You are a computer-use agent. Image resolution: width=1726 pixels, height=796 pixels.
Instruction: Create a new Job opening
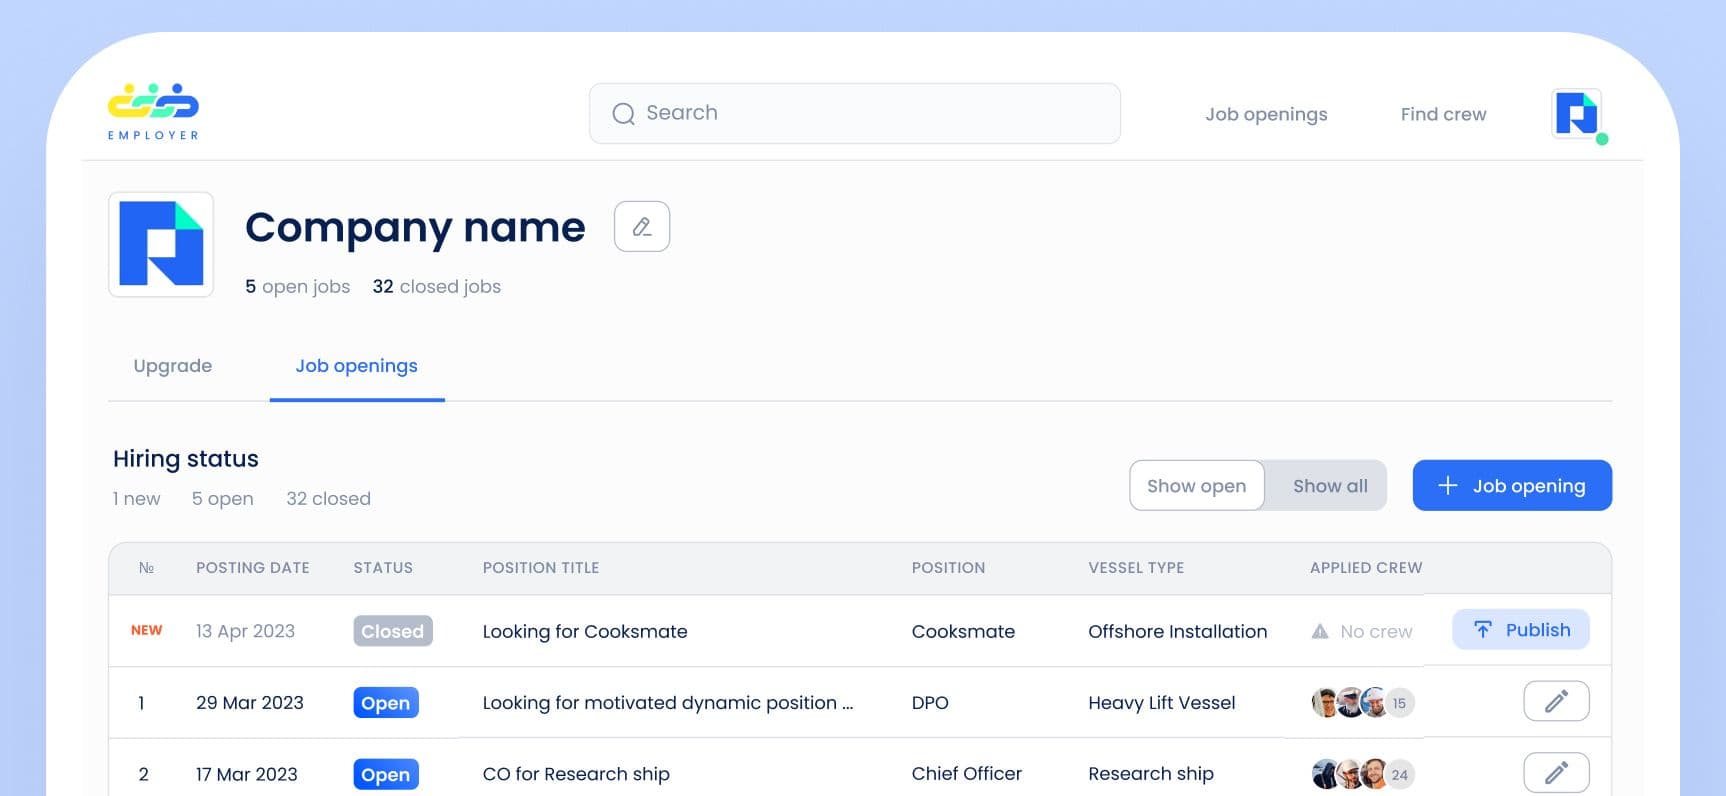pyautogui.click(x=1511, y=486)
